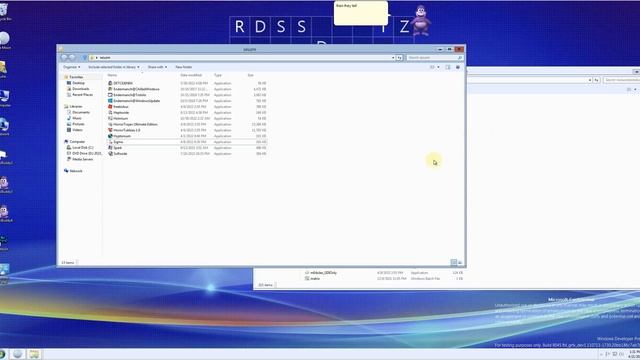Select Local Disk (C:) in navigation pane
The height and width of the screenshot is (360, 640).
click(x=82, y=147)
